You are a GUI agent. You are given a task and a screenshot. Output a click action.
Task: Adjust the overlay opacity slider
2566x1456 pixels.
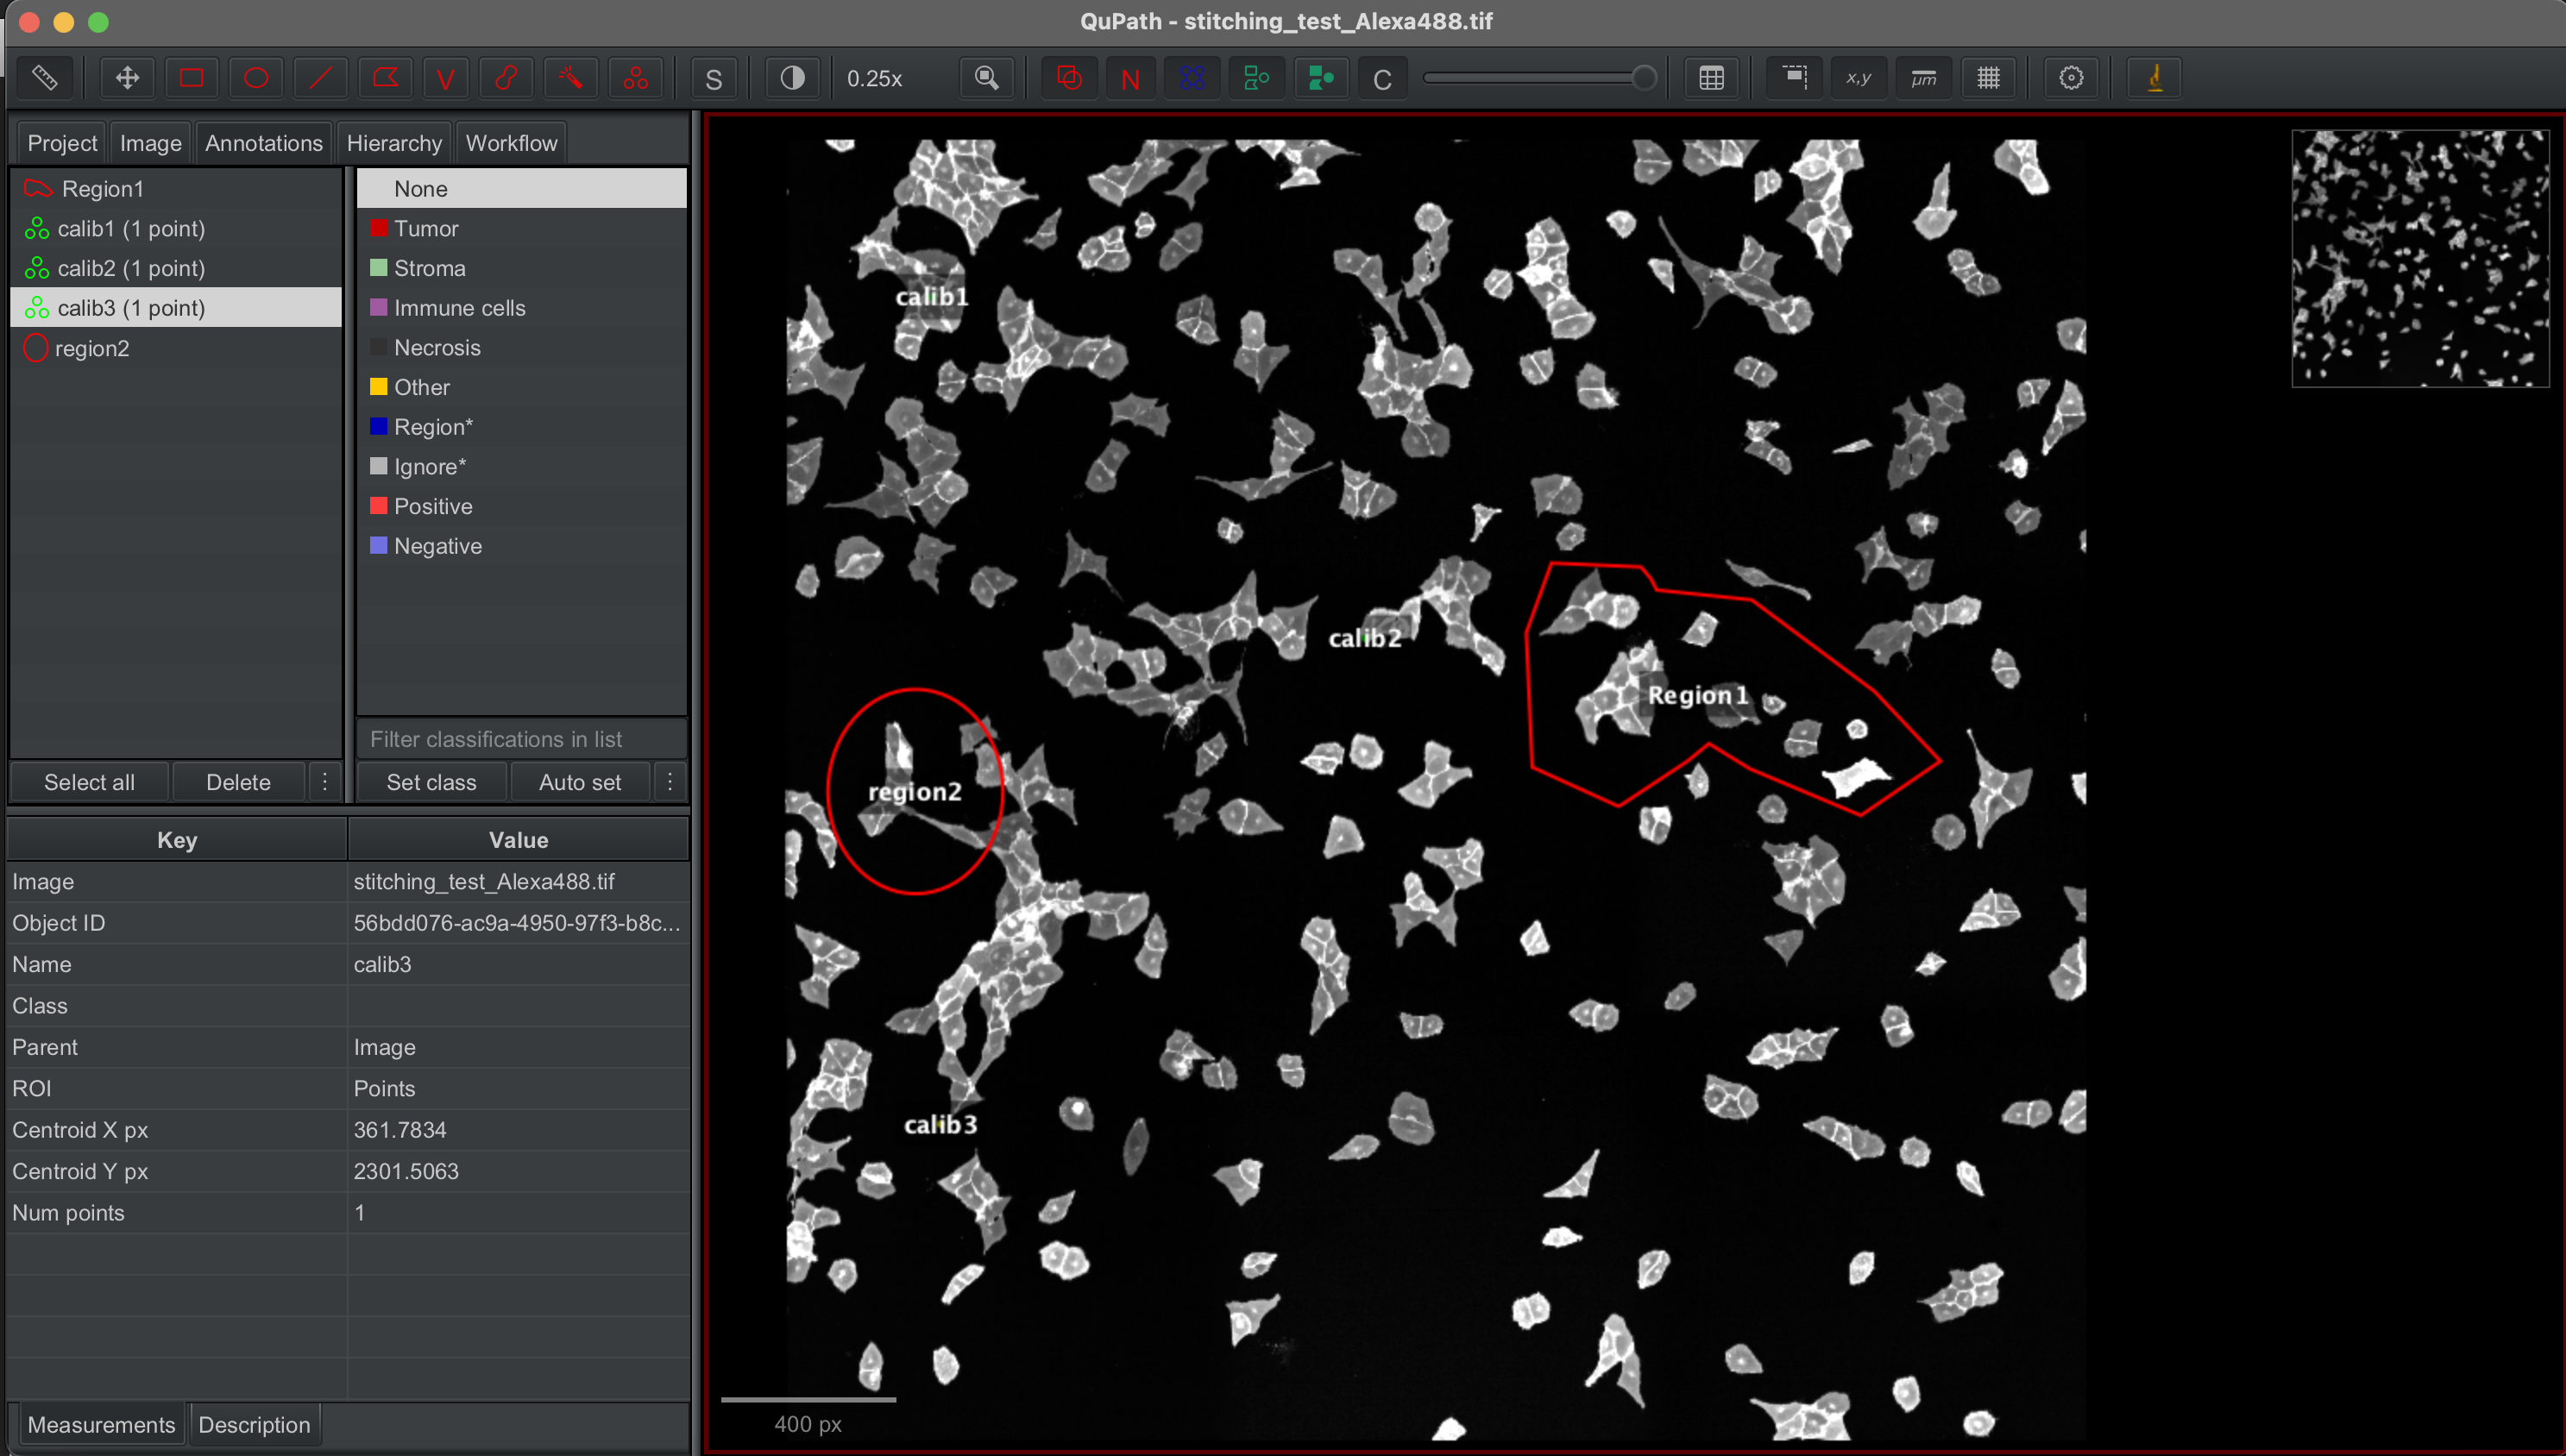(1540, 78)
